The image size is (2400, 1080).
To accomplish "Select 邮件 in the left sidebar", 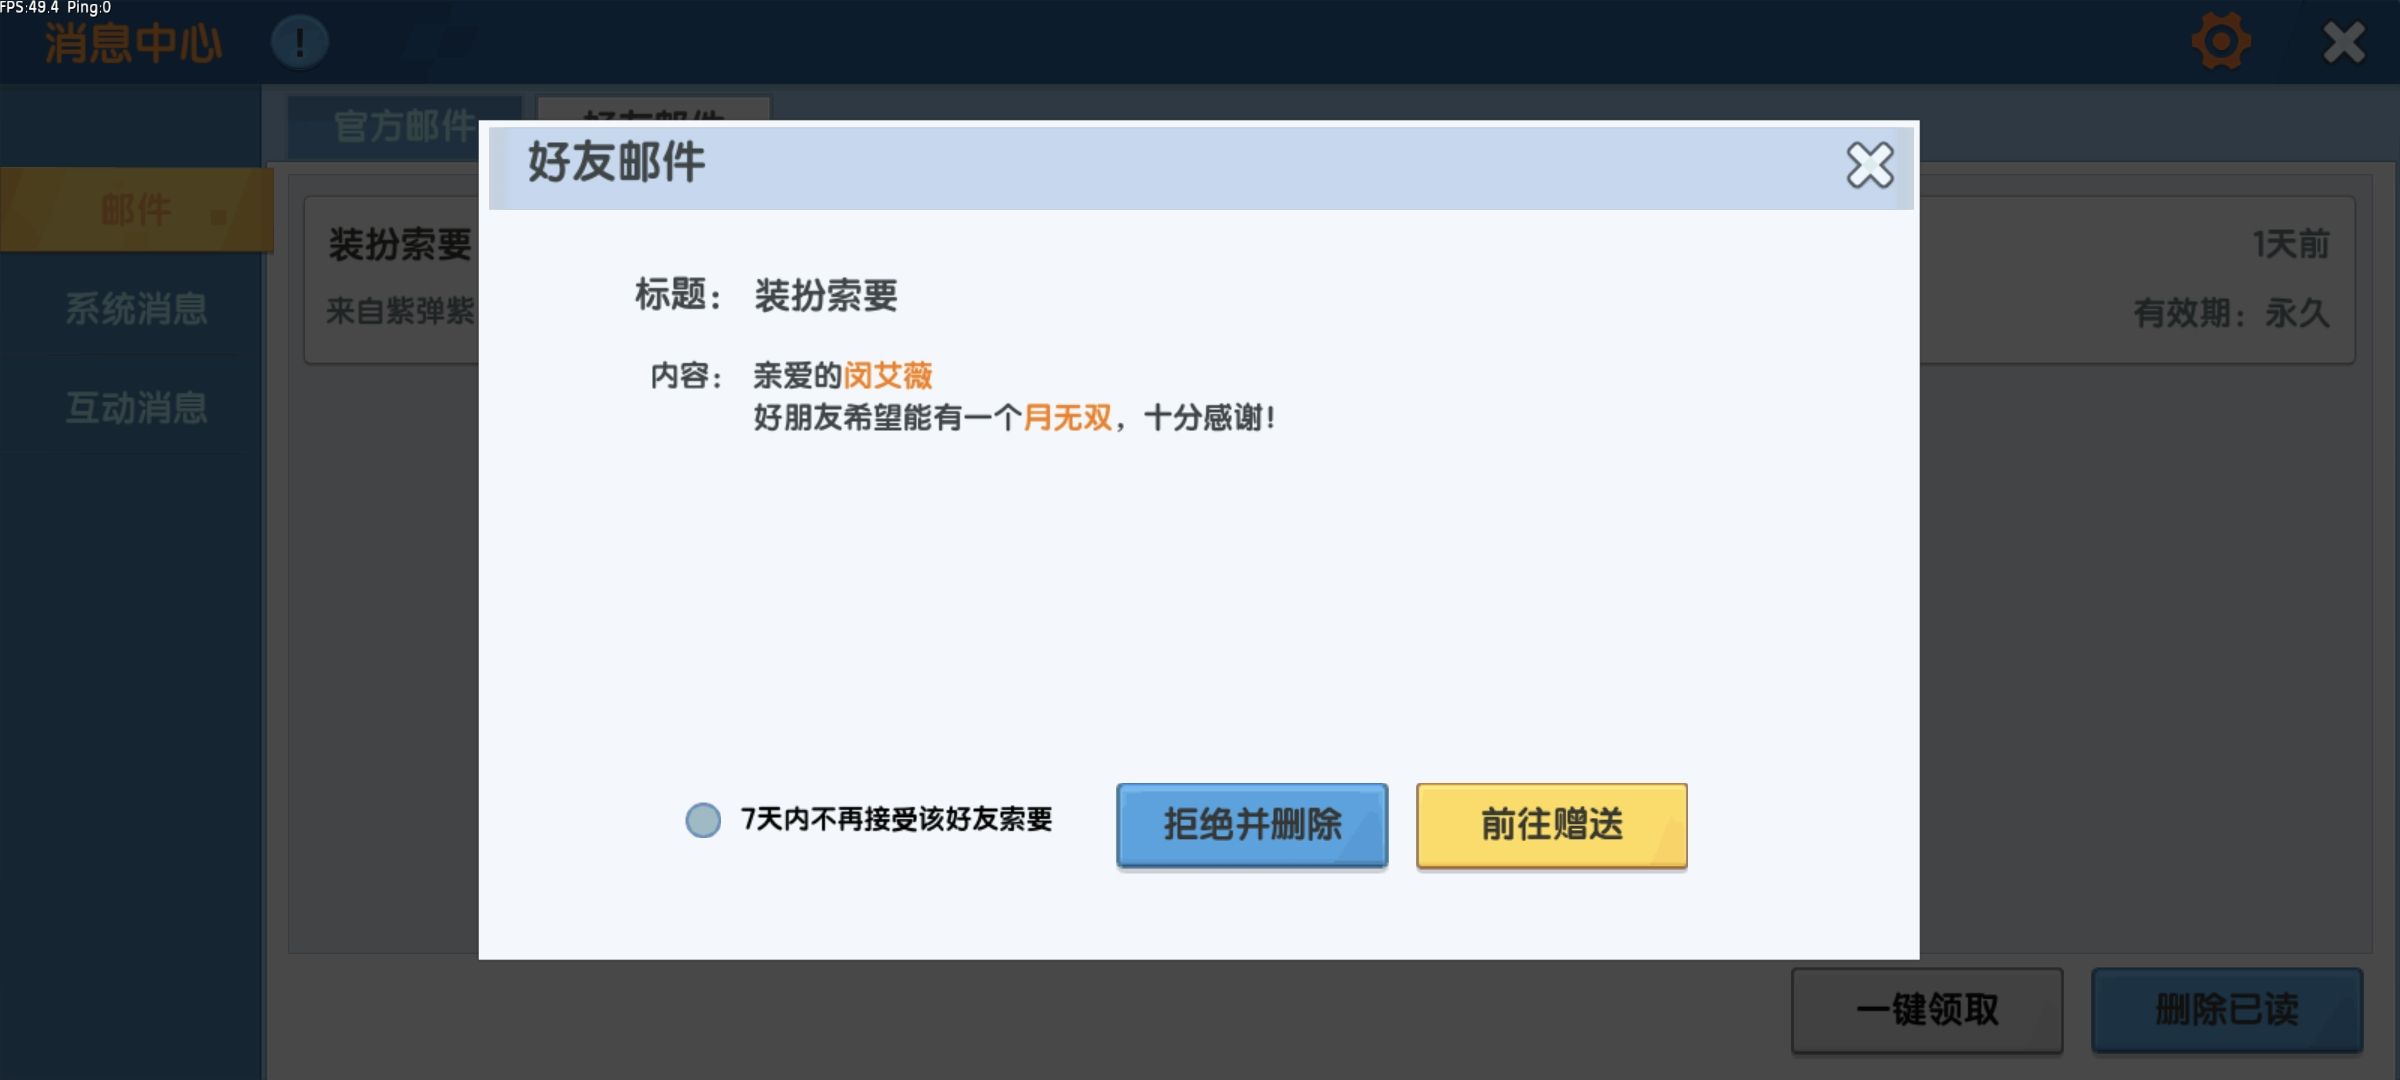I will 136,210.
